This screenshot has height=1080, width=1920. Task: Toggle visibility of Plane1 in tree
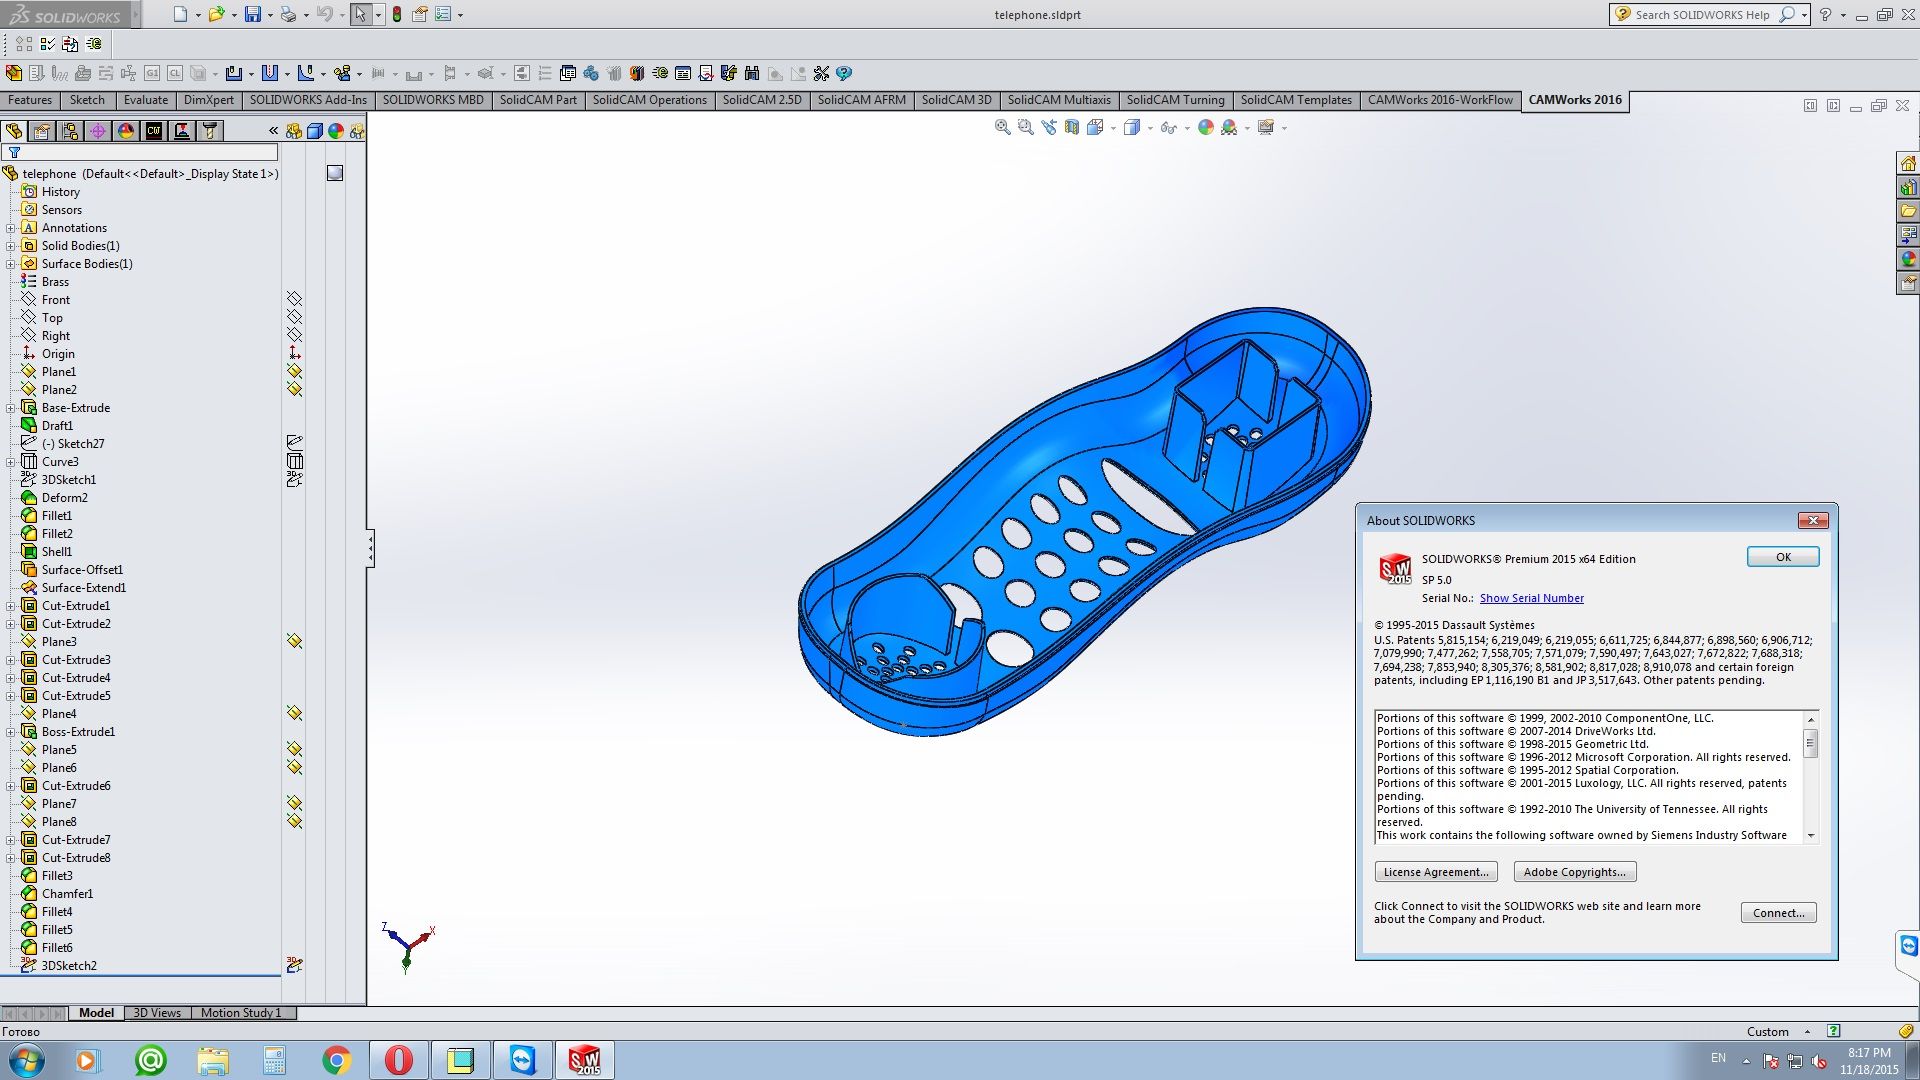pos(293,371)
